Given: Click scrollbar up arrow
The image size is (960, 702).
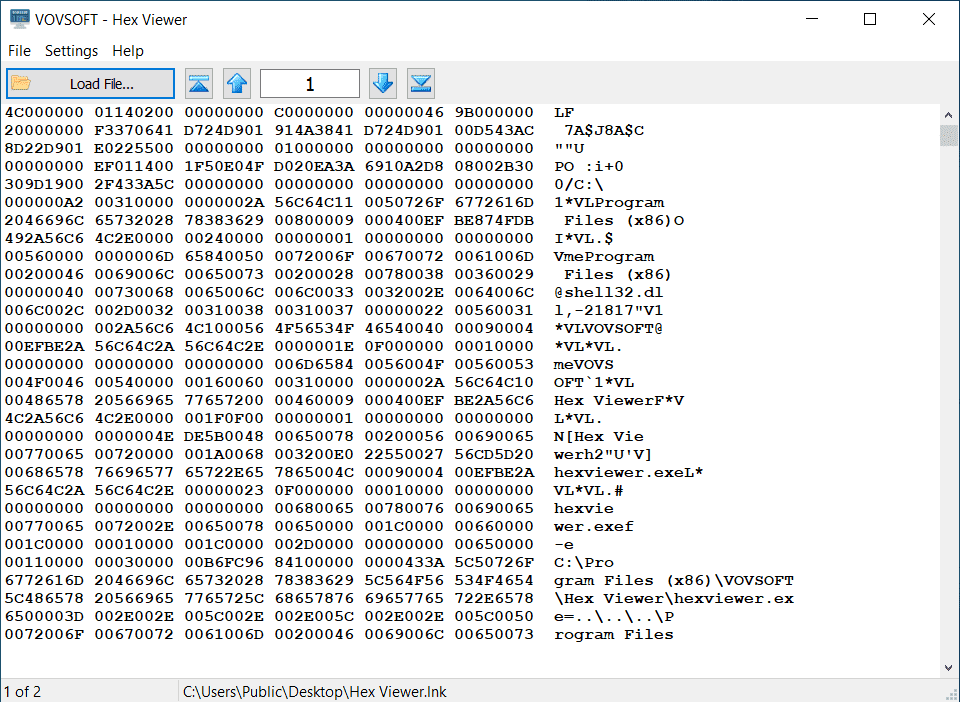Looking at the screenshot, I should (x=948, y=114).
